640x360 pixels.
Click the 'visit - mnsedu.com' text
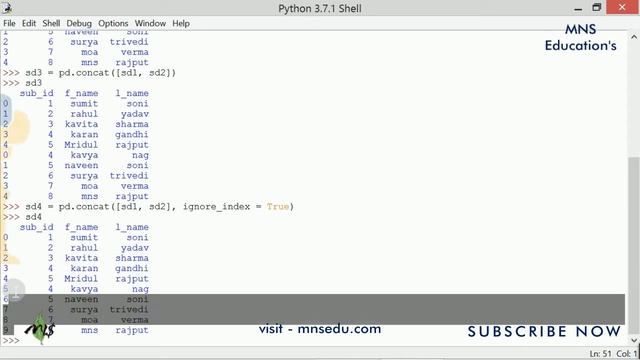click(x=320, y=329)
